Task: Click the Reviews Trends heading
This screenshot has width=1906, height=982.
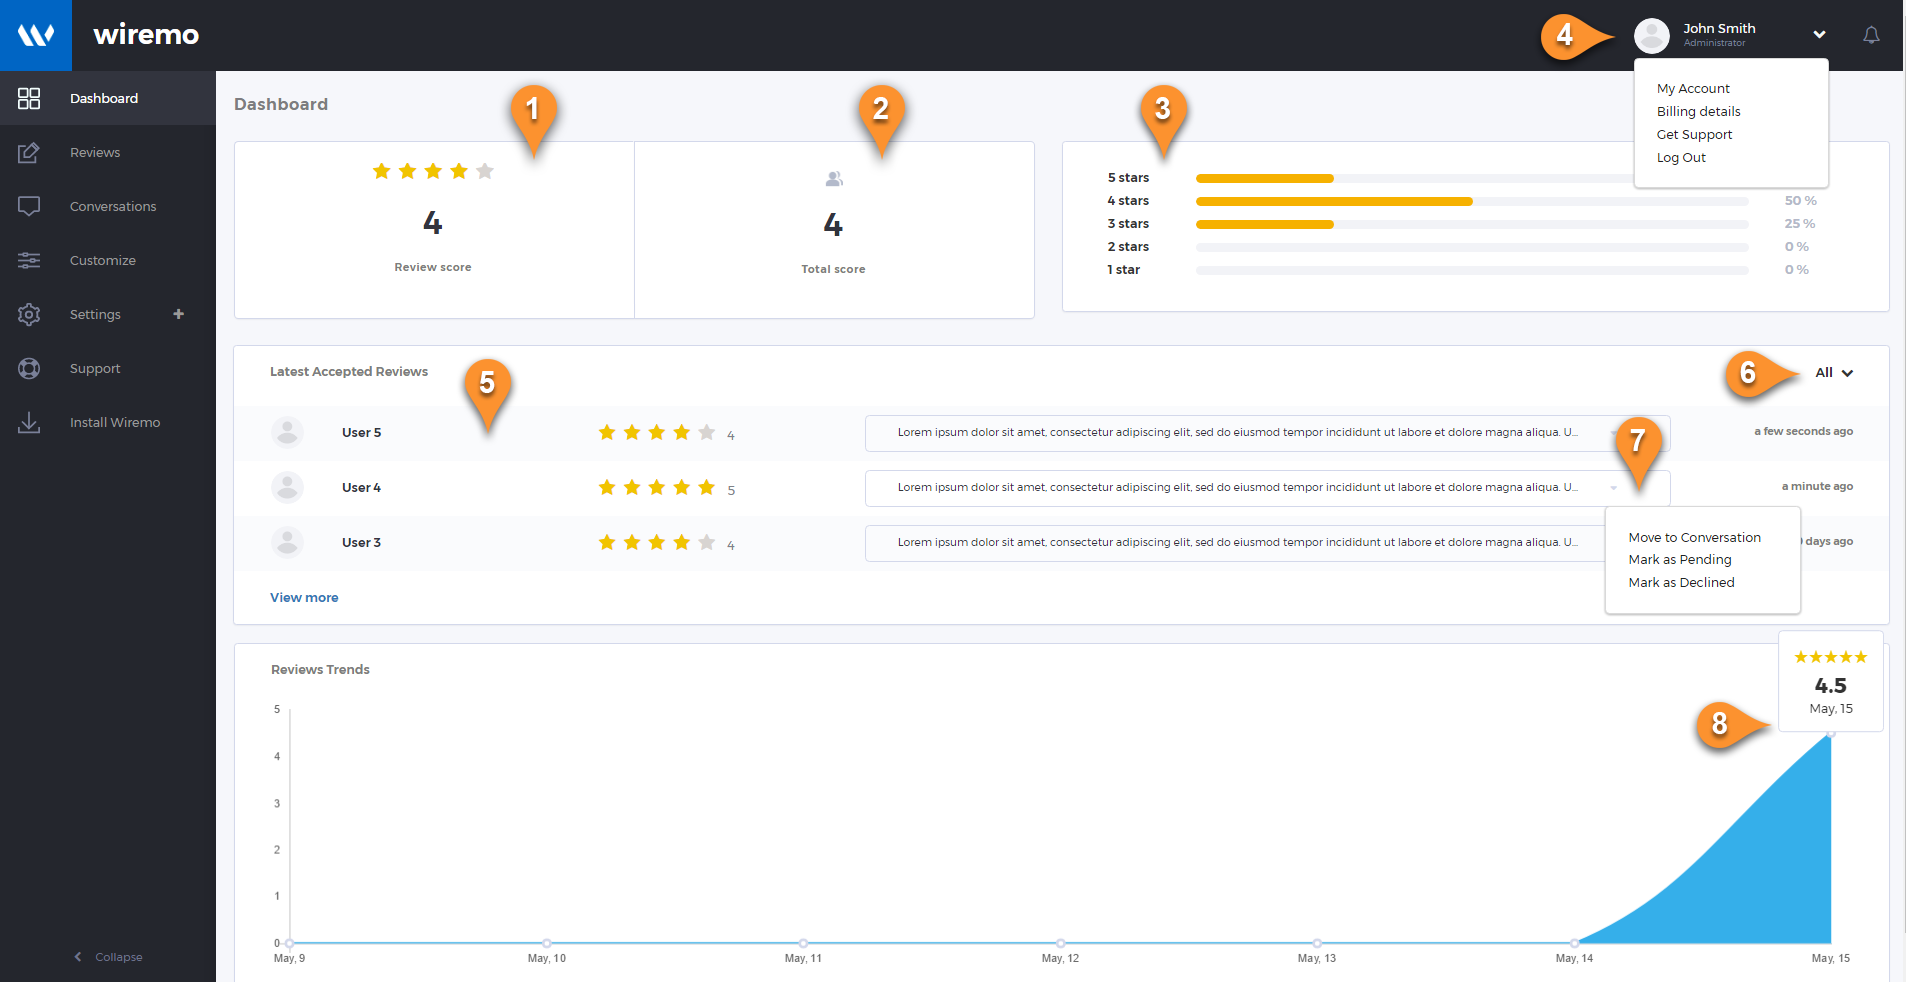Action: [x=320, y=669]
